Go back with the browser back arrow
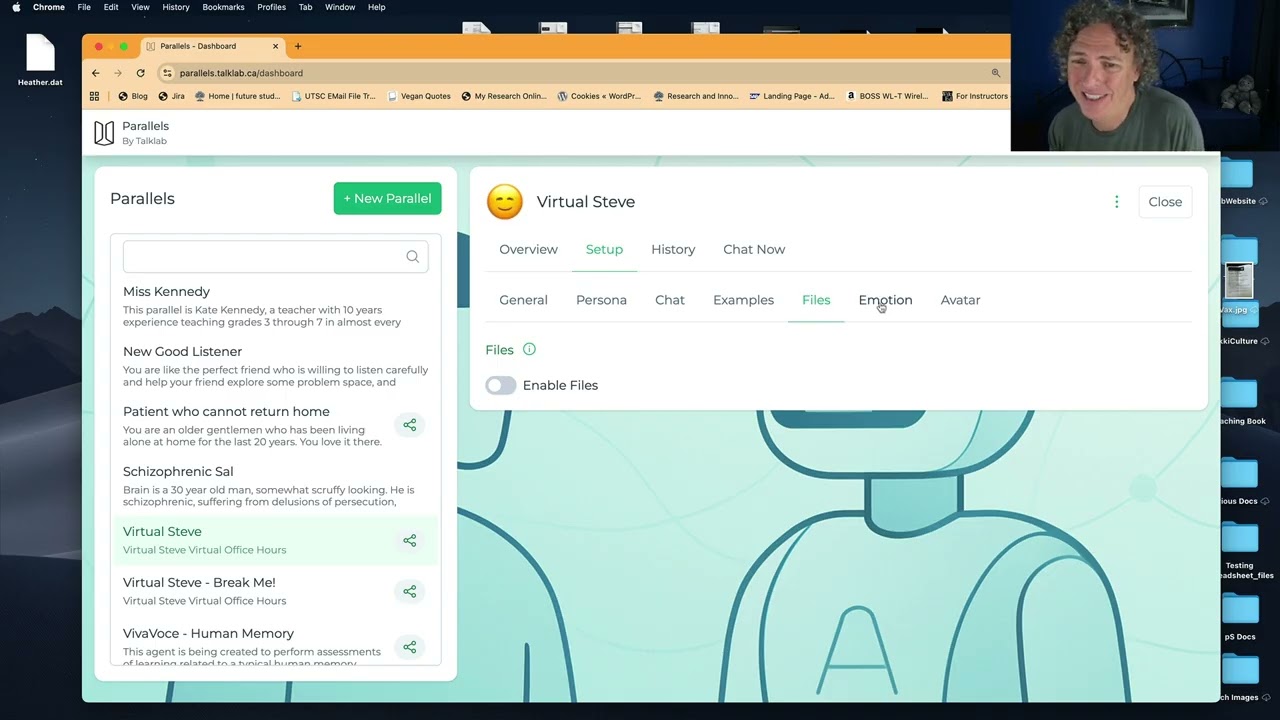The height and width of the screenshot is (720, 1280). click(96, 73)
